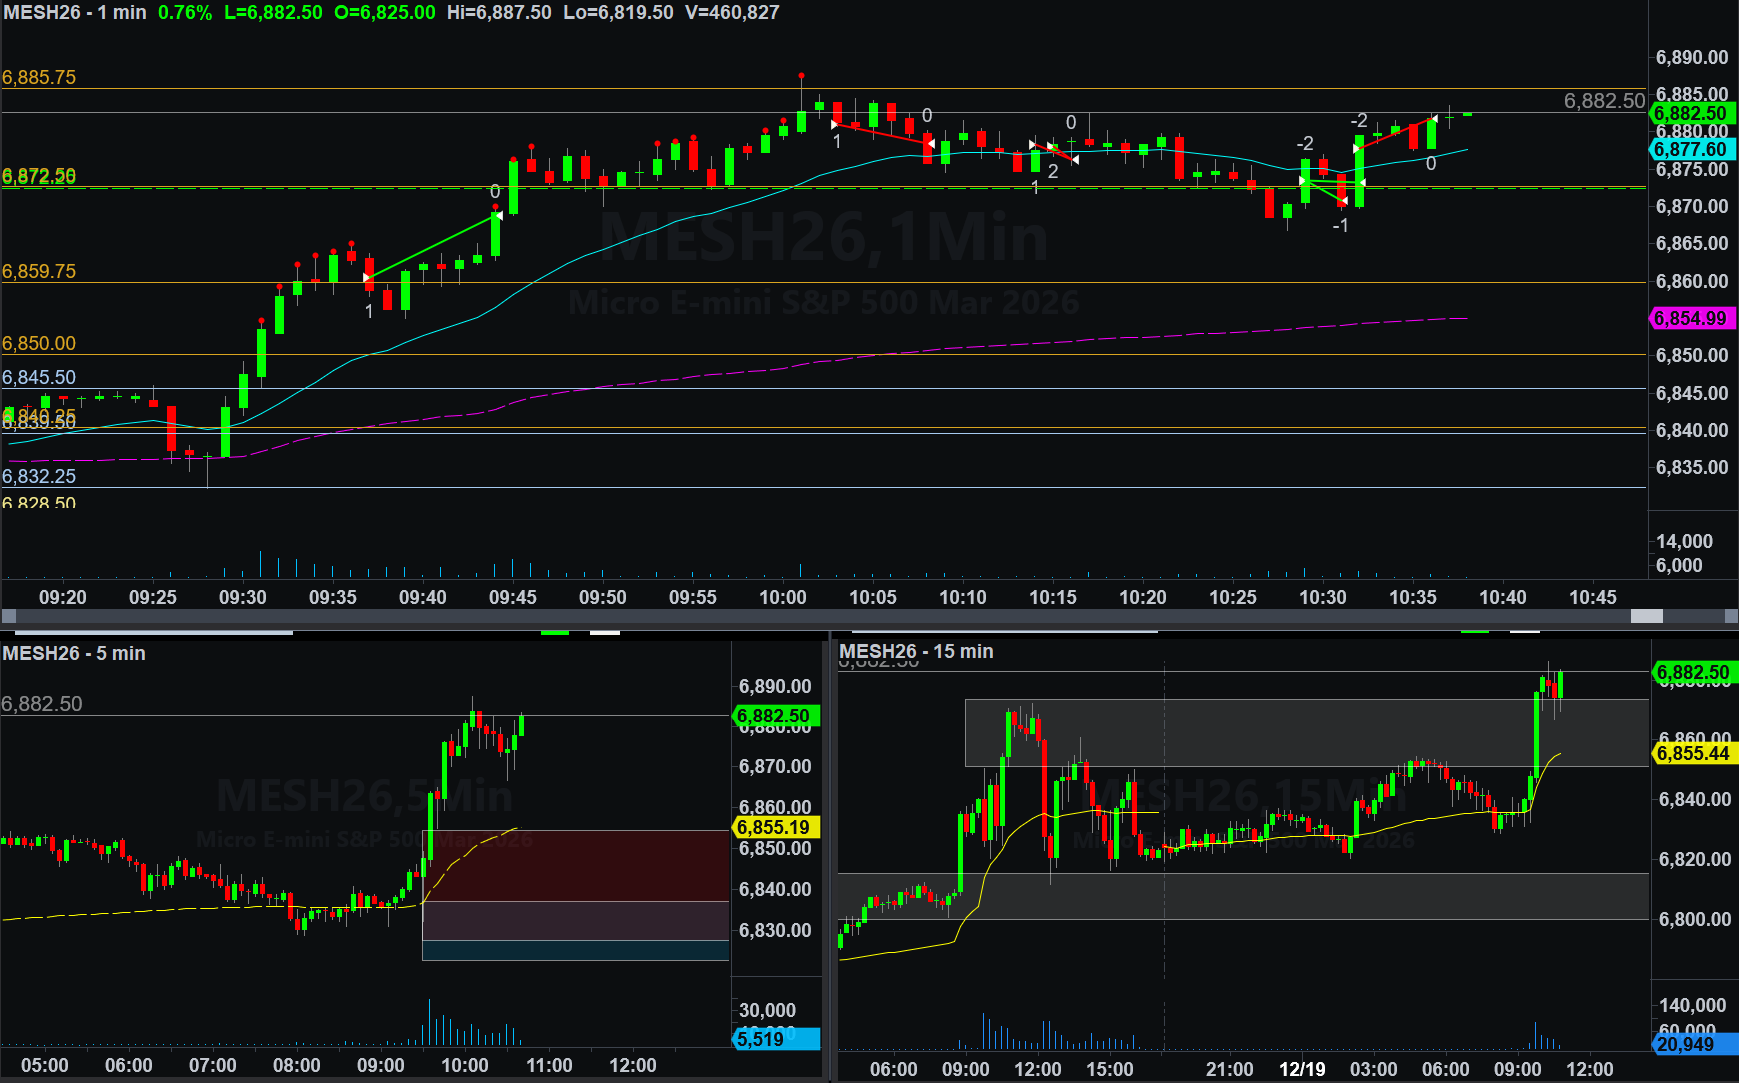Click the V=460,827 volume readout in header
Image resolution: width=1739 pixels, height=1083 pixels.
click(731, 13)
